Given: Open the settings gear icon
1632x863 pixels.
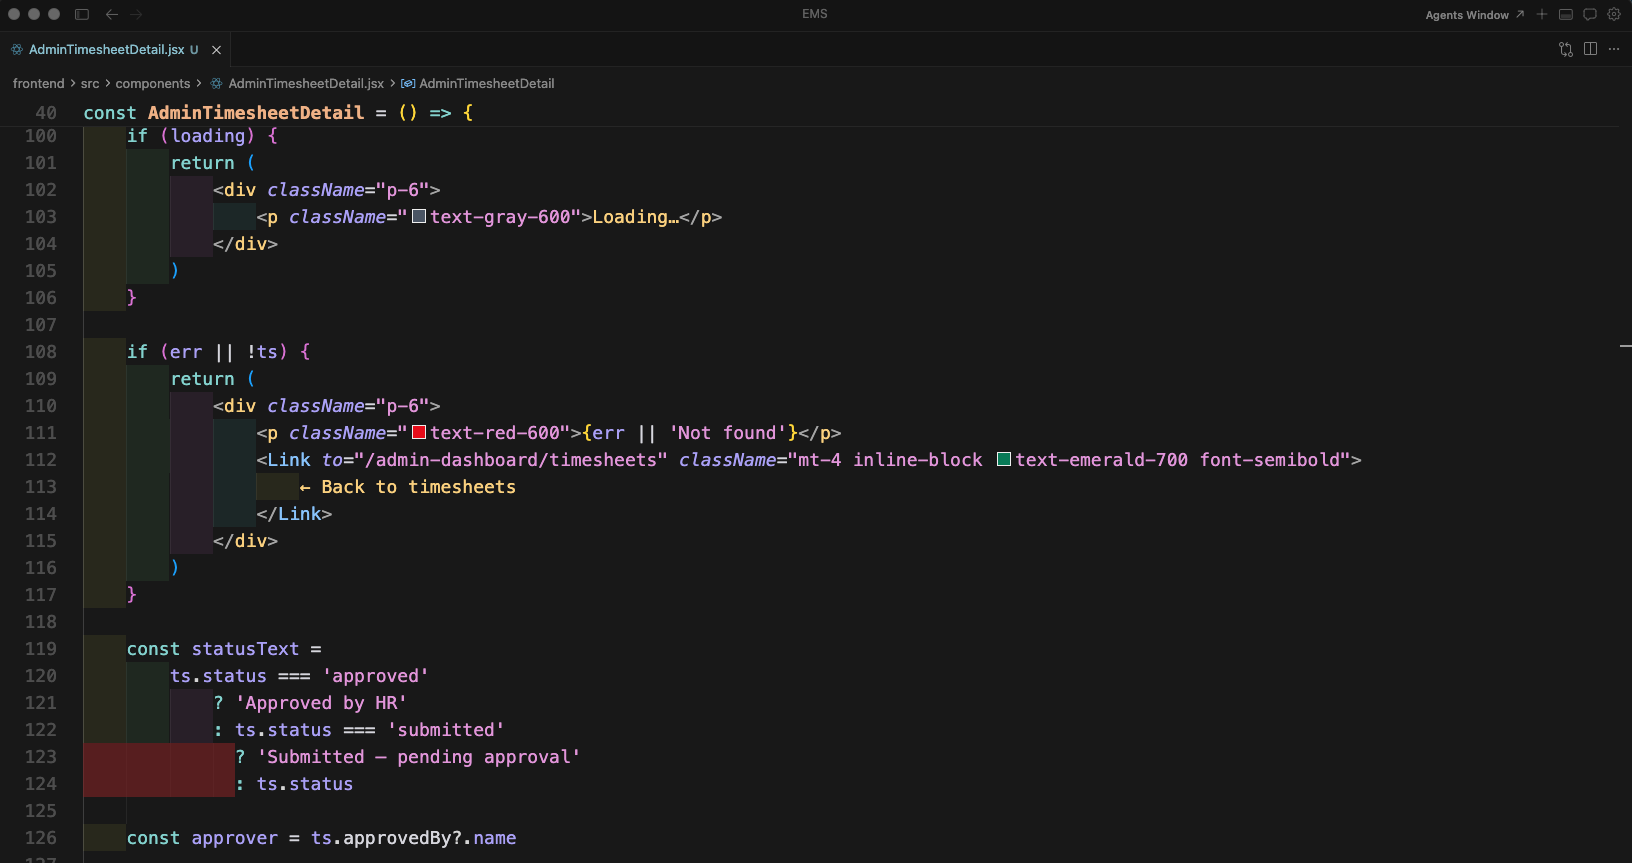Looking at the screenshot, I should (1614, 14).
